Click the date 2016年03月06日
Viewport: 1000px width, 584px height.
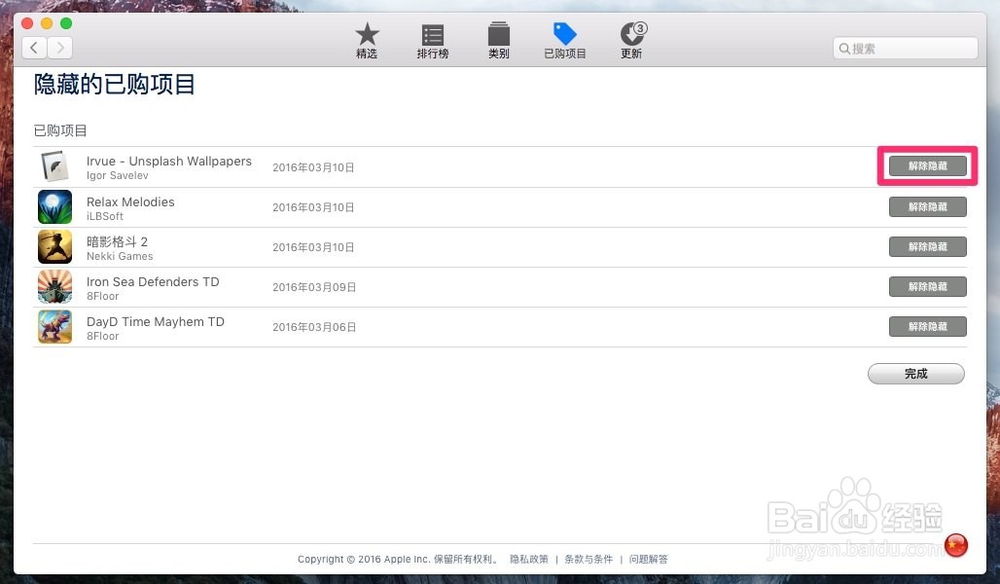pyautogui.click(x=314, y=327)
